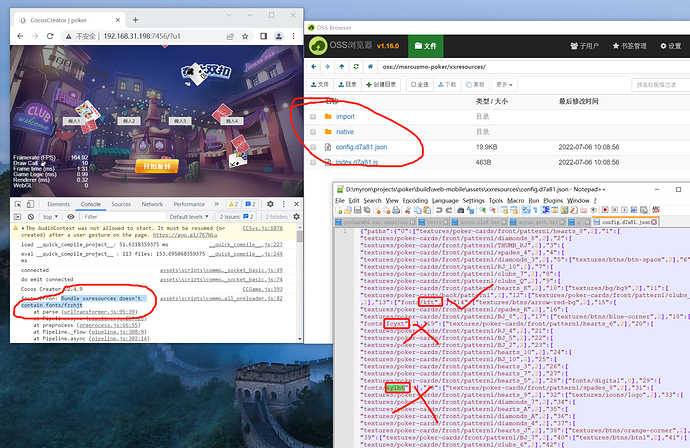Check the native folder checkbox
This screenshot has width=690, height=448.
pos(313,132)
